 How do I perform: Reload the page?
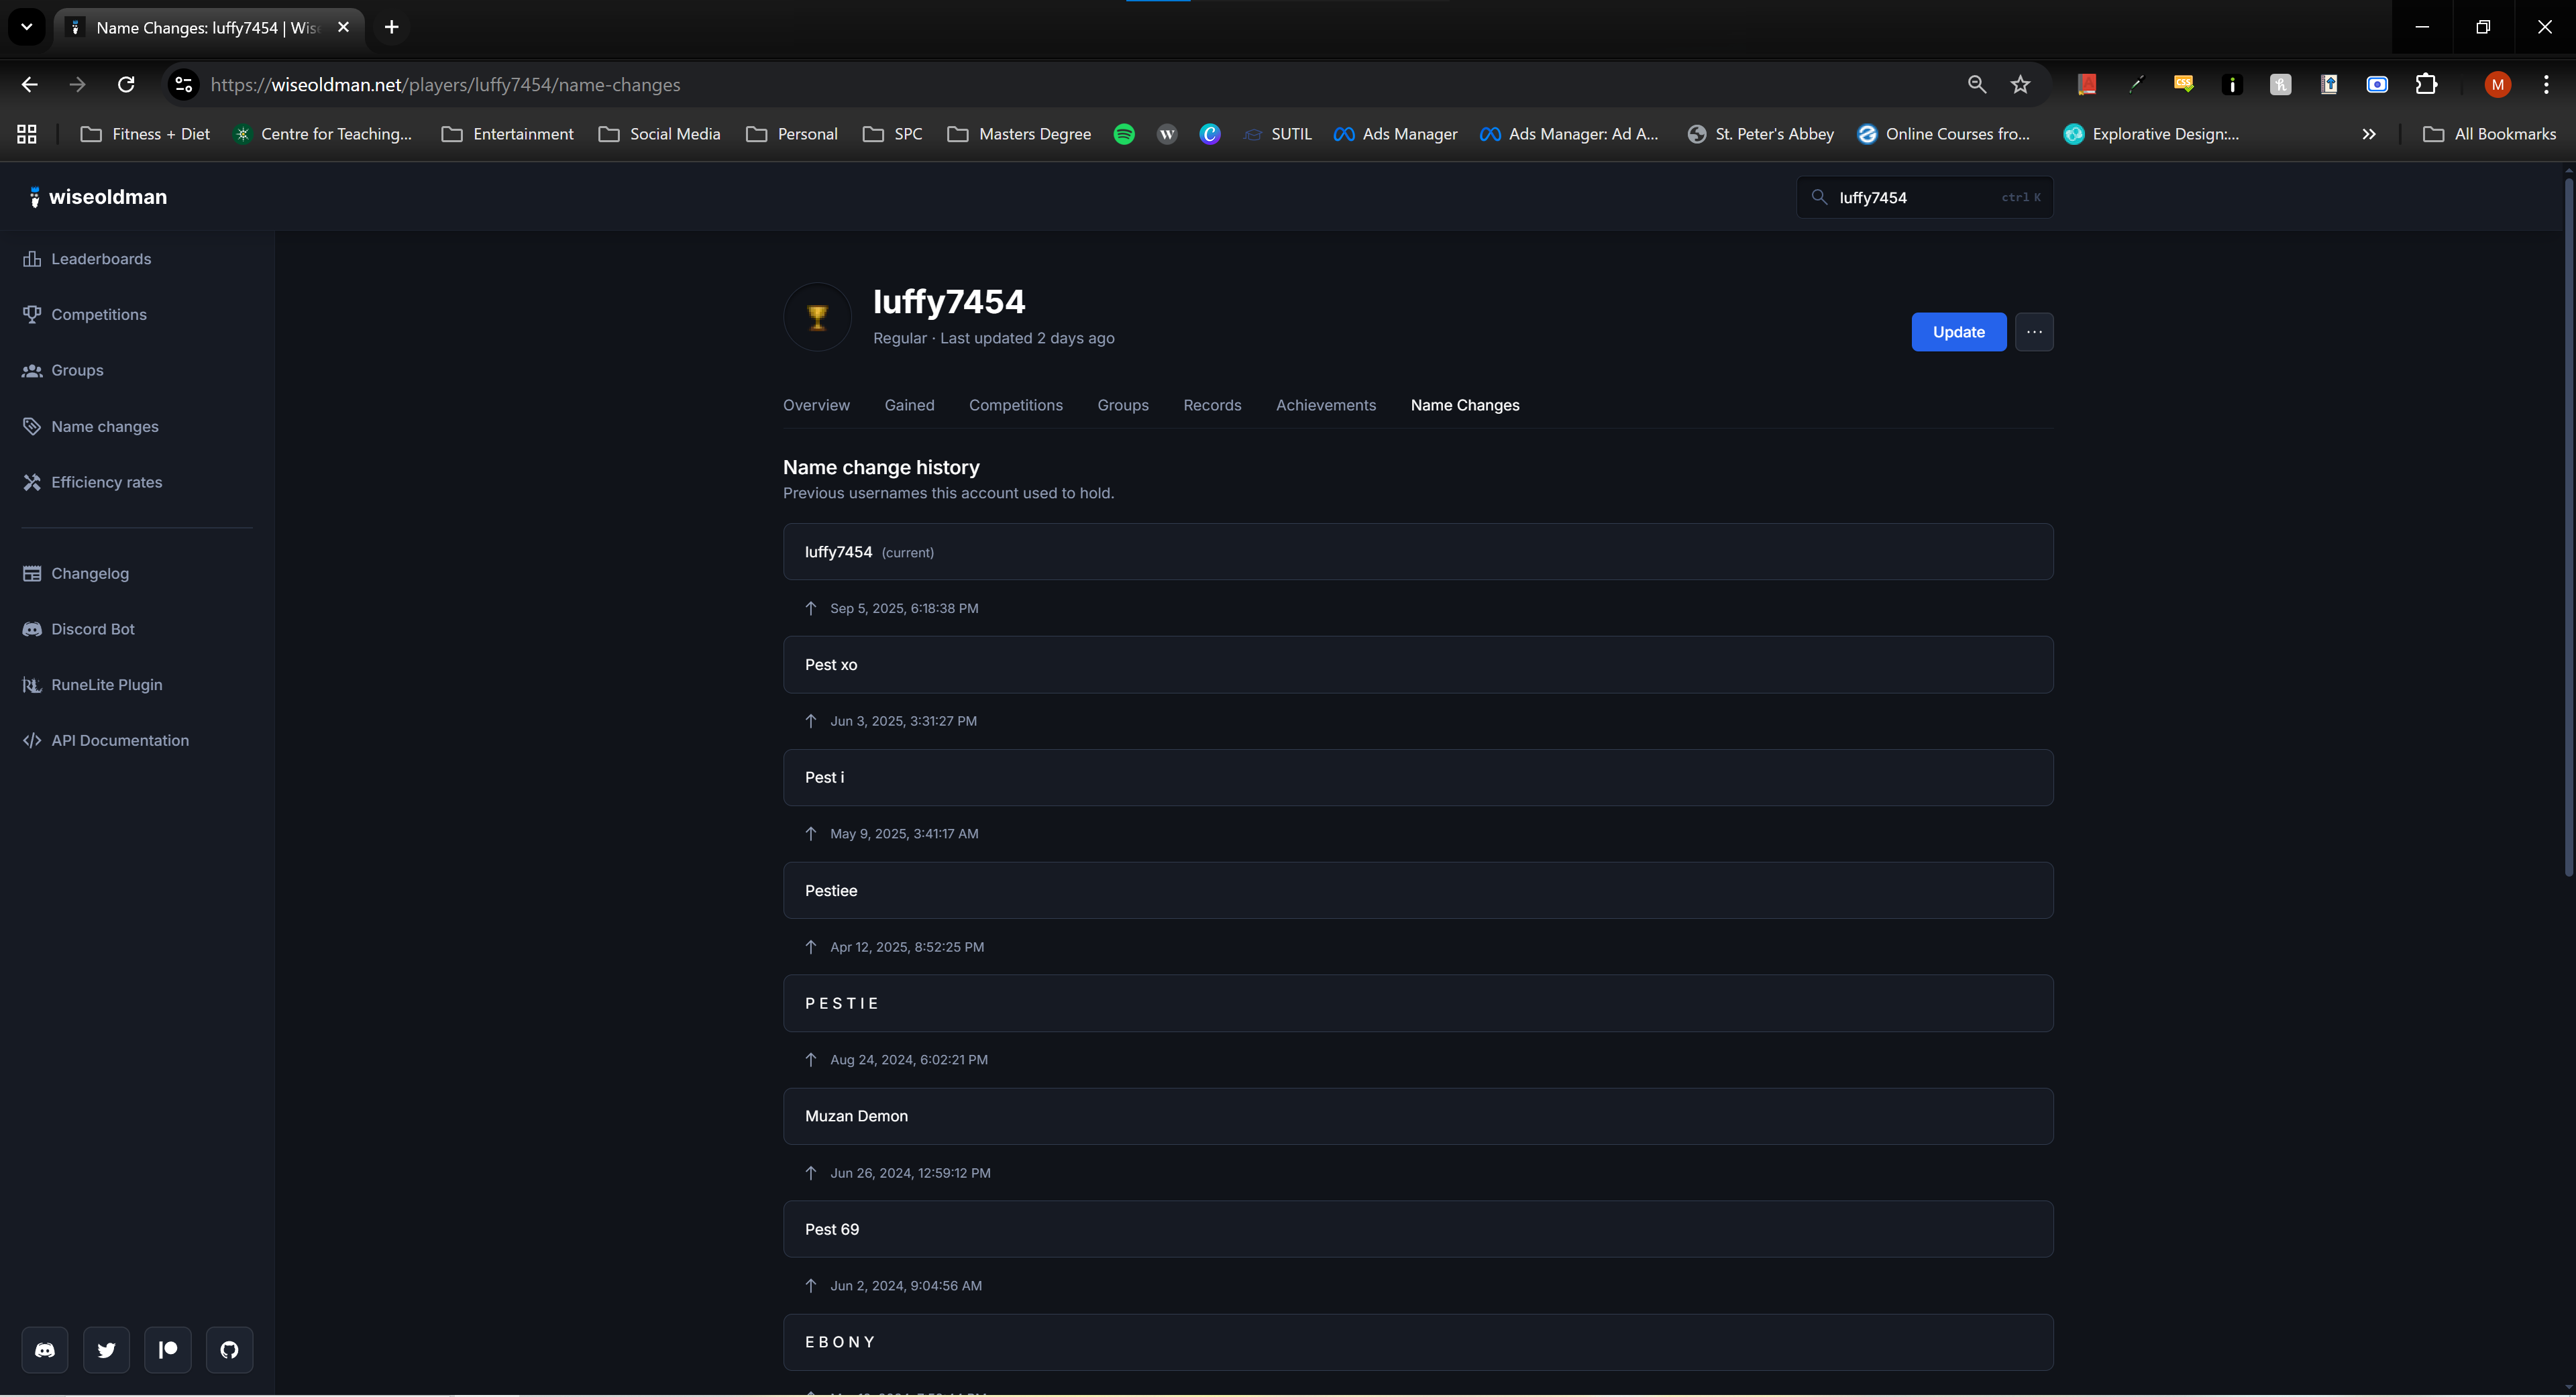(126, 85)
